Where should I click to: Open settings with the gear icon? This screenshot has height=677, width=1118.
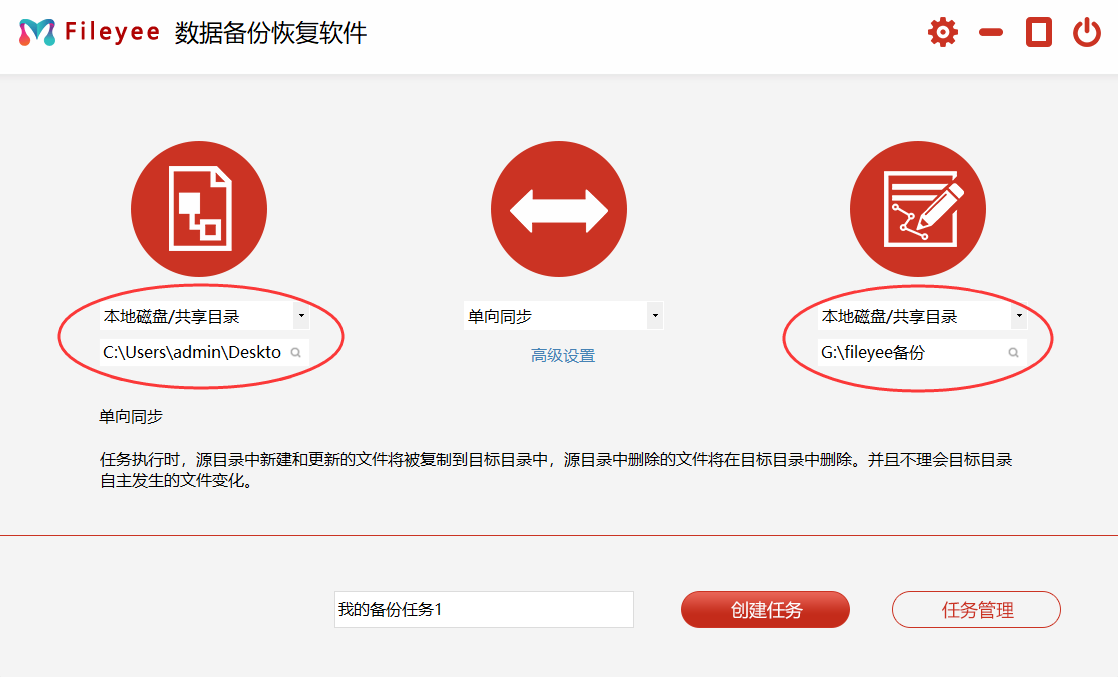coord(942,33)
